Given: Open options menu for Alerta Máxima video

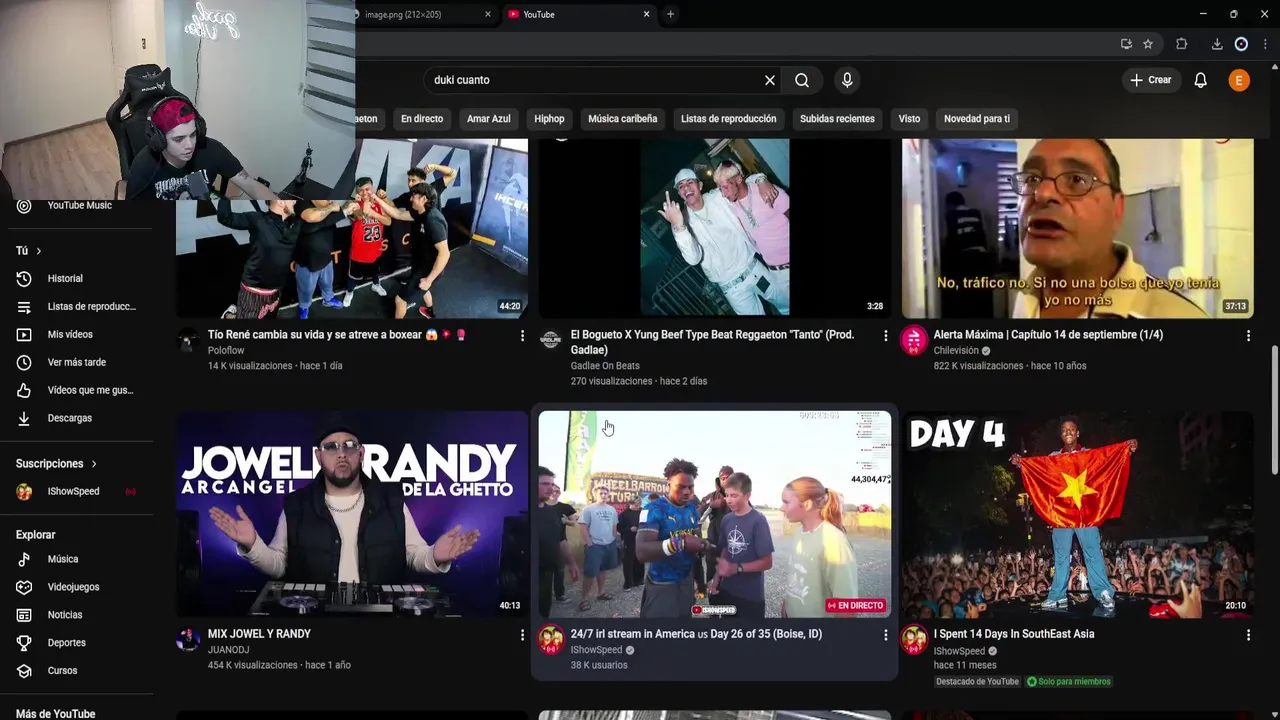Looking at the screenshot, I should pyautogui.click(x=1248, y=336).
